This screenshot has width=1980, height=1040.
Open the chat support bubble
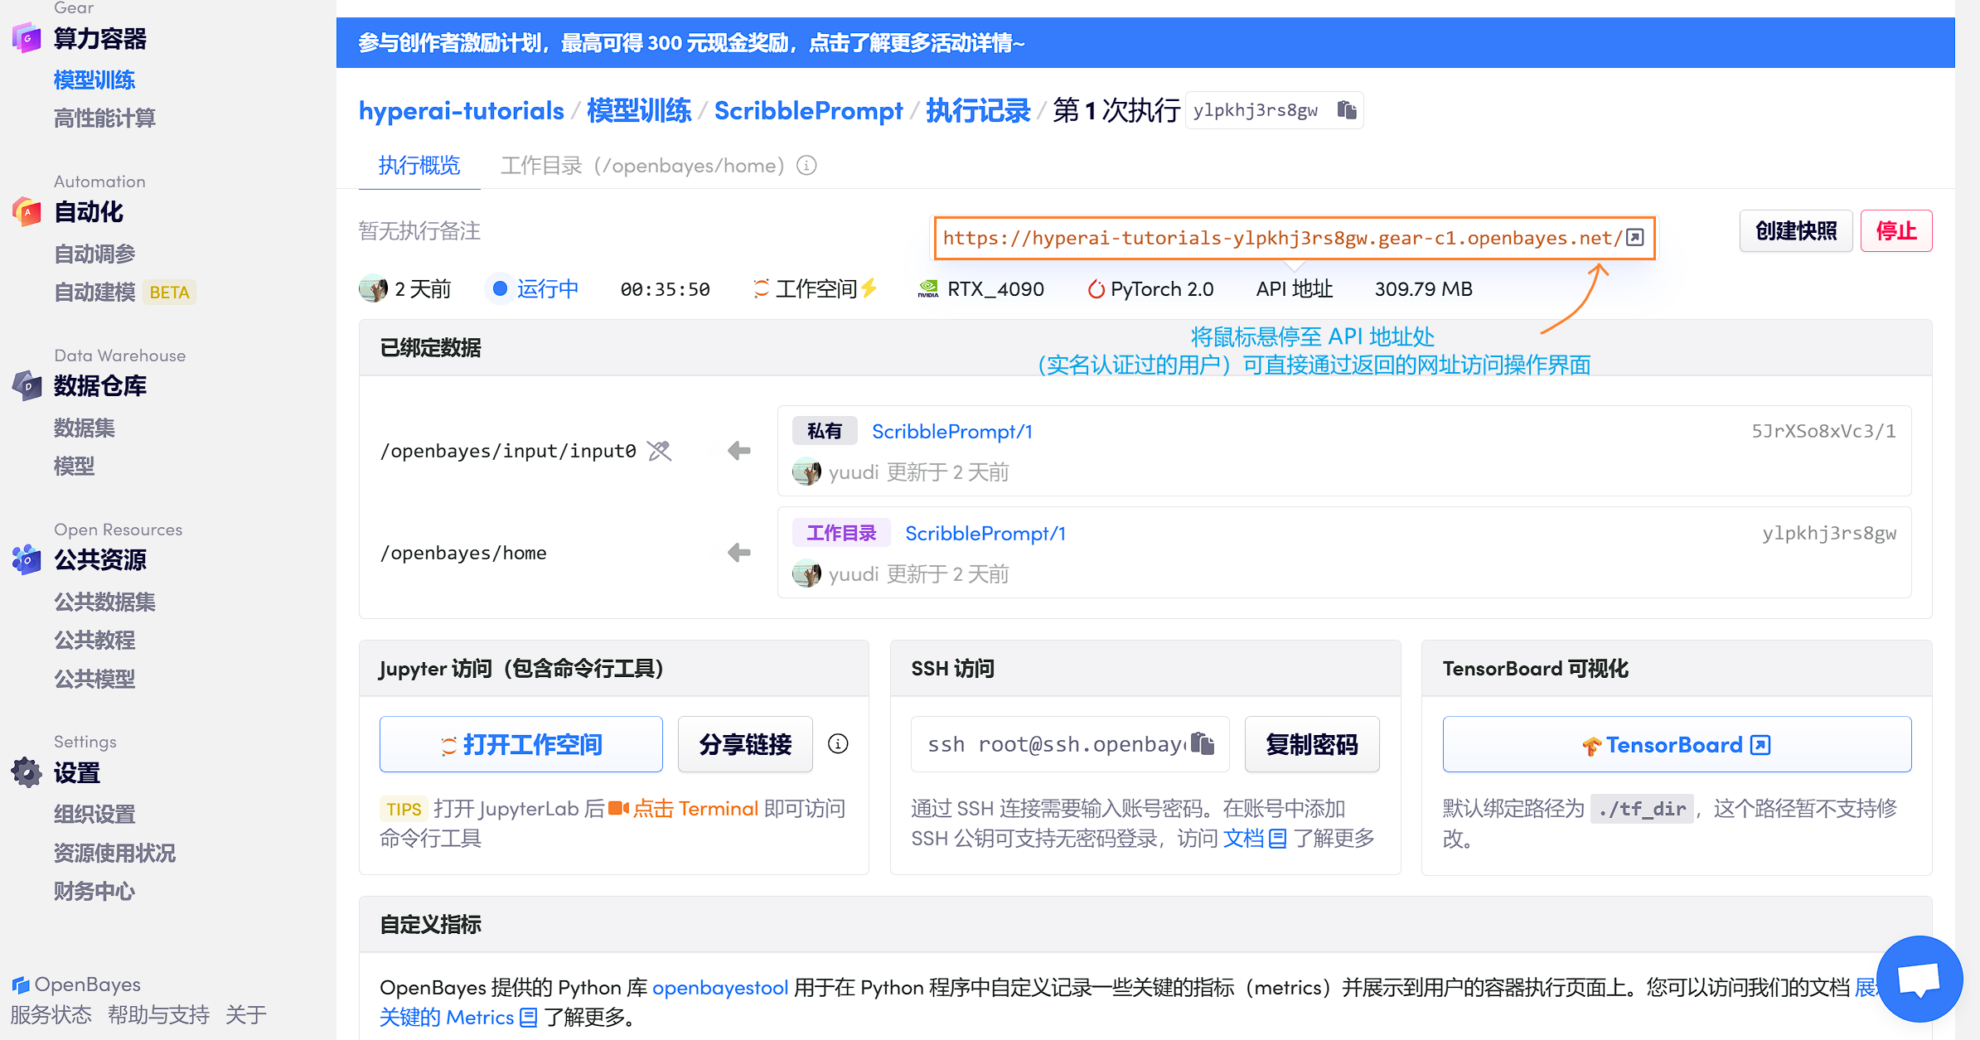click(1918, 978)
